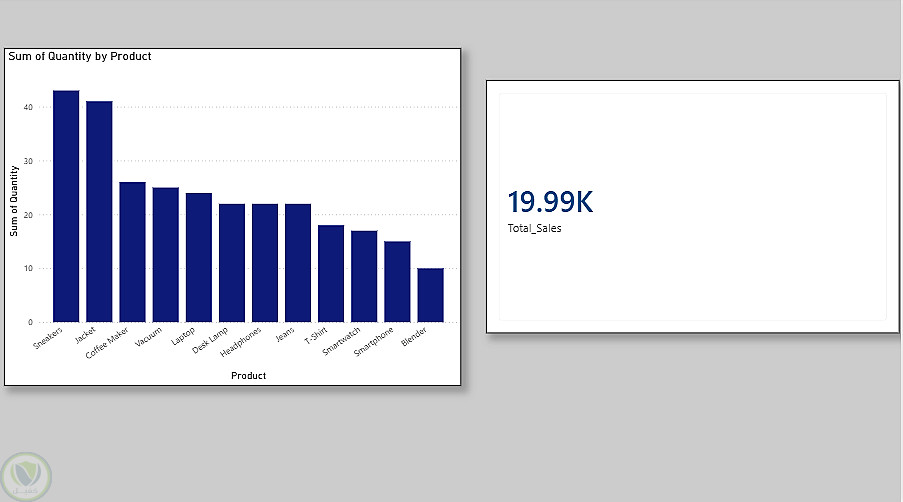
Task: Select the Jacket bar
Action: pyautogui.click(x=99, y=211)
